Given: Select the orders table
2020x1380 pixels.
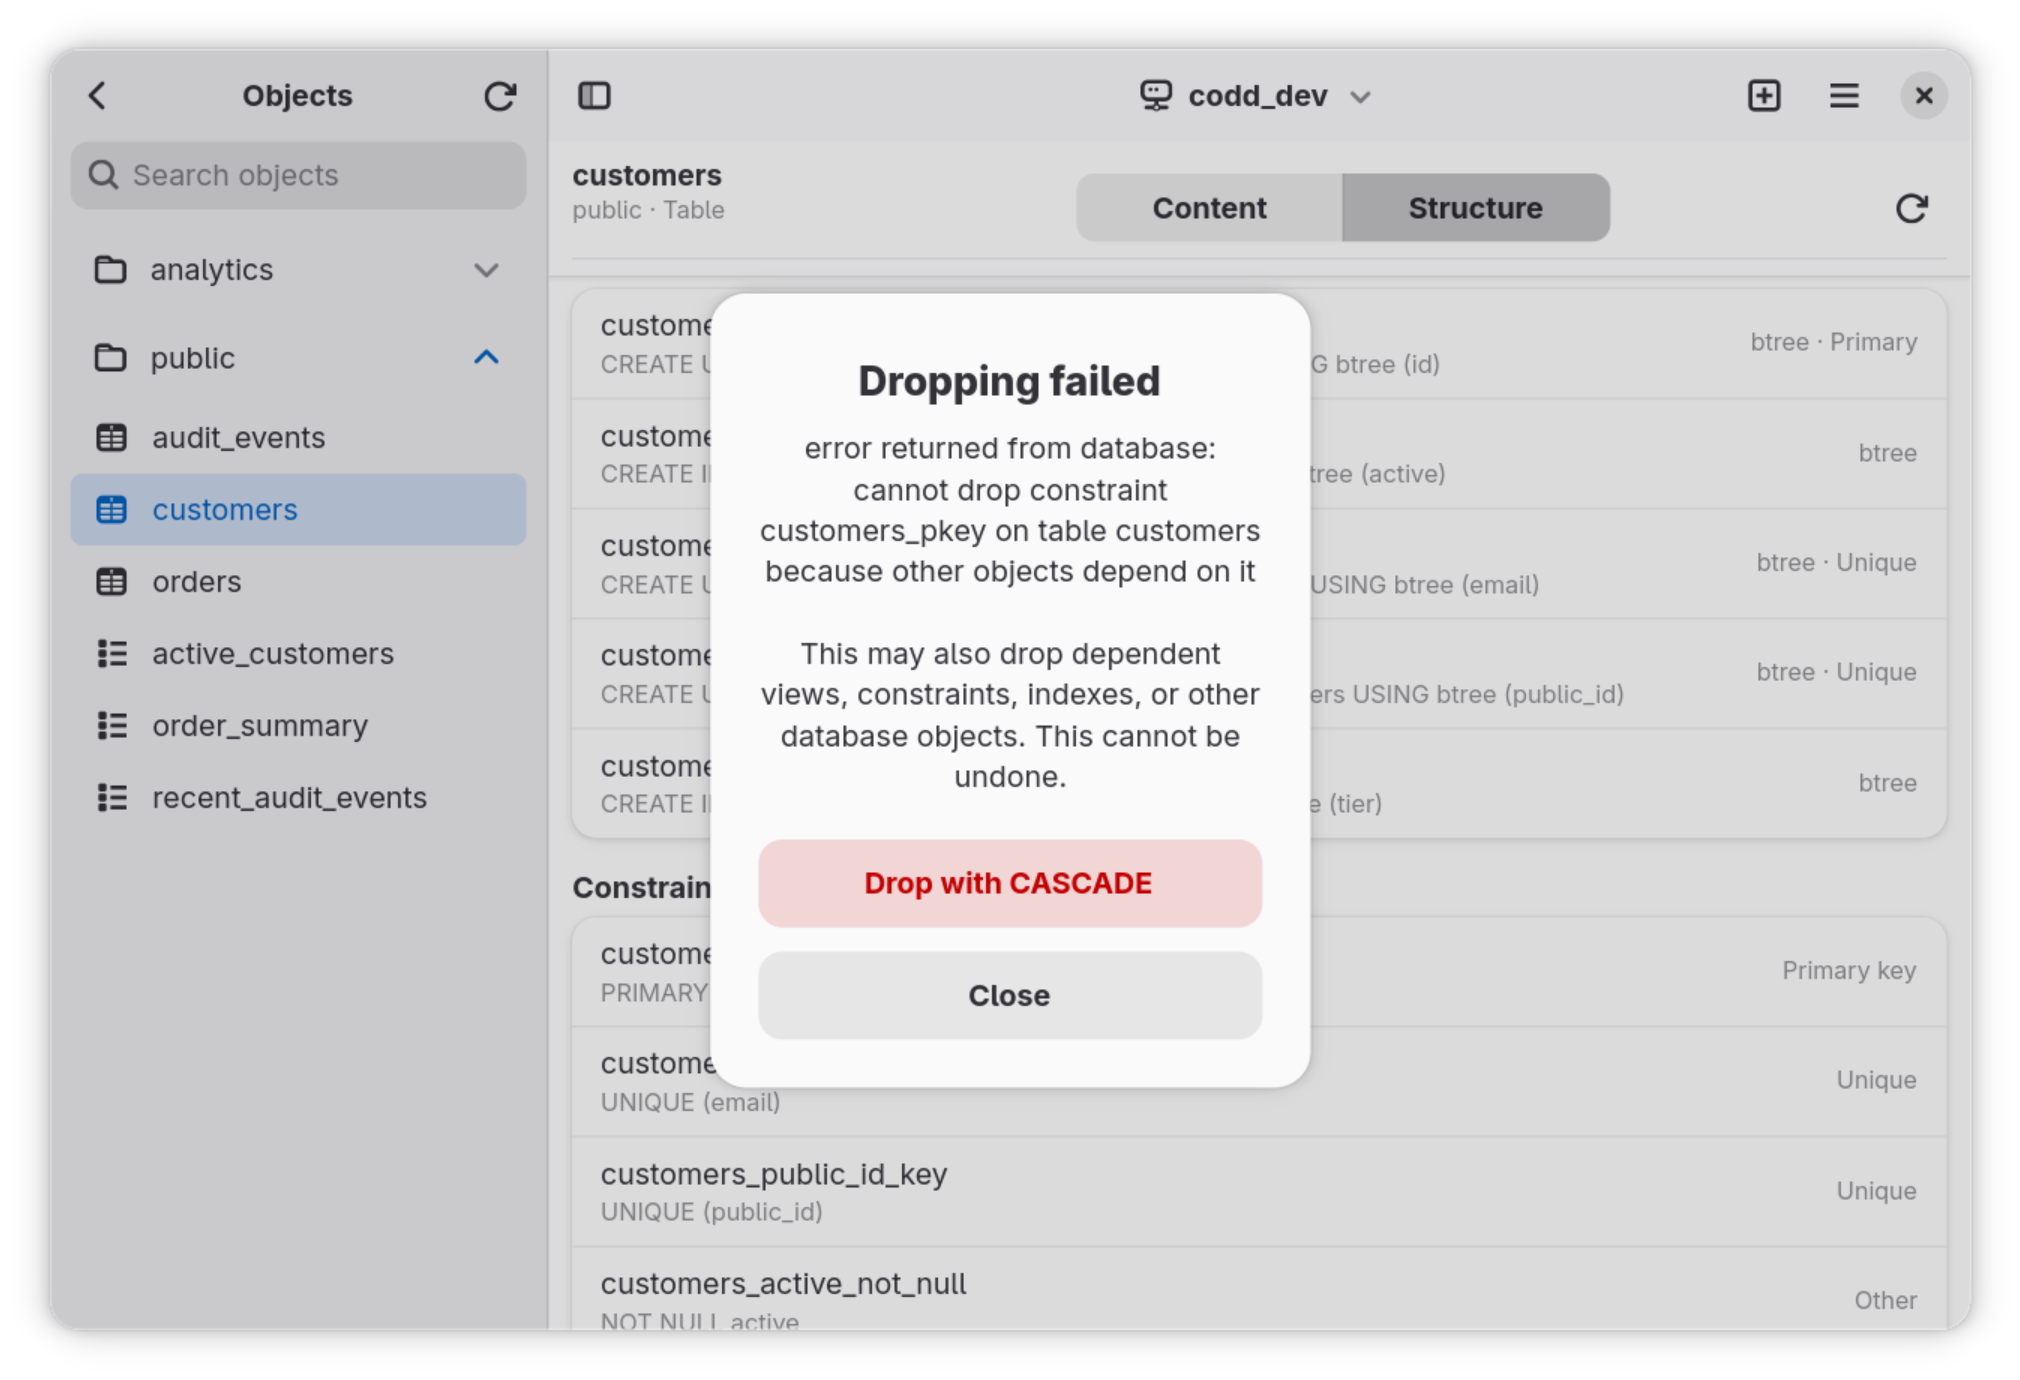Looking at the screenshot, I should pyautogui.click(x=298, y=581).
